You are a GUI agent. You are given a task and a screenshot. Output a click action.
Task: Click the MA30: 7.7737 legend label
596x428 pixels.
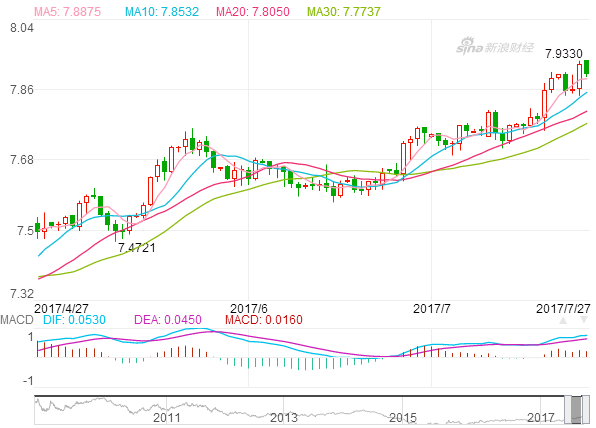[x=344, y=11]
